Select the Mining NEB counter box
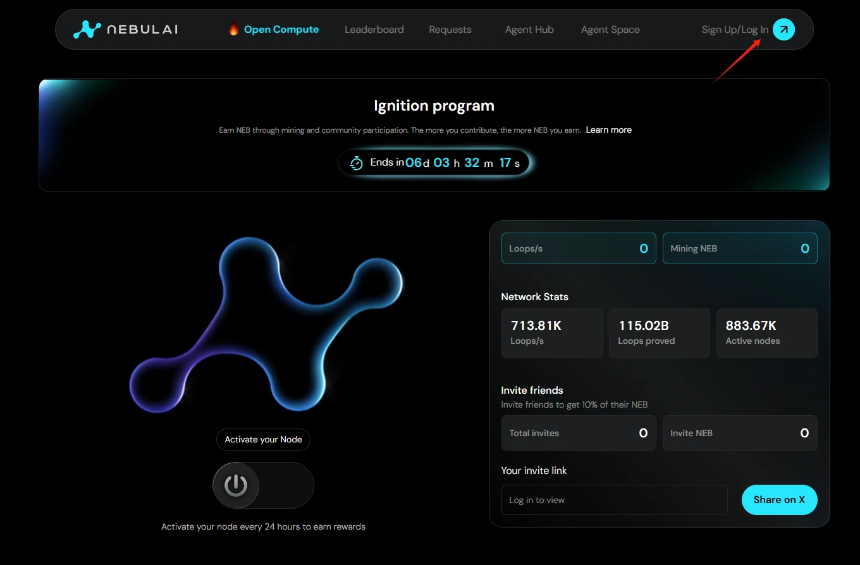The image size is (860, 565). pos(740,248)
